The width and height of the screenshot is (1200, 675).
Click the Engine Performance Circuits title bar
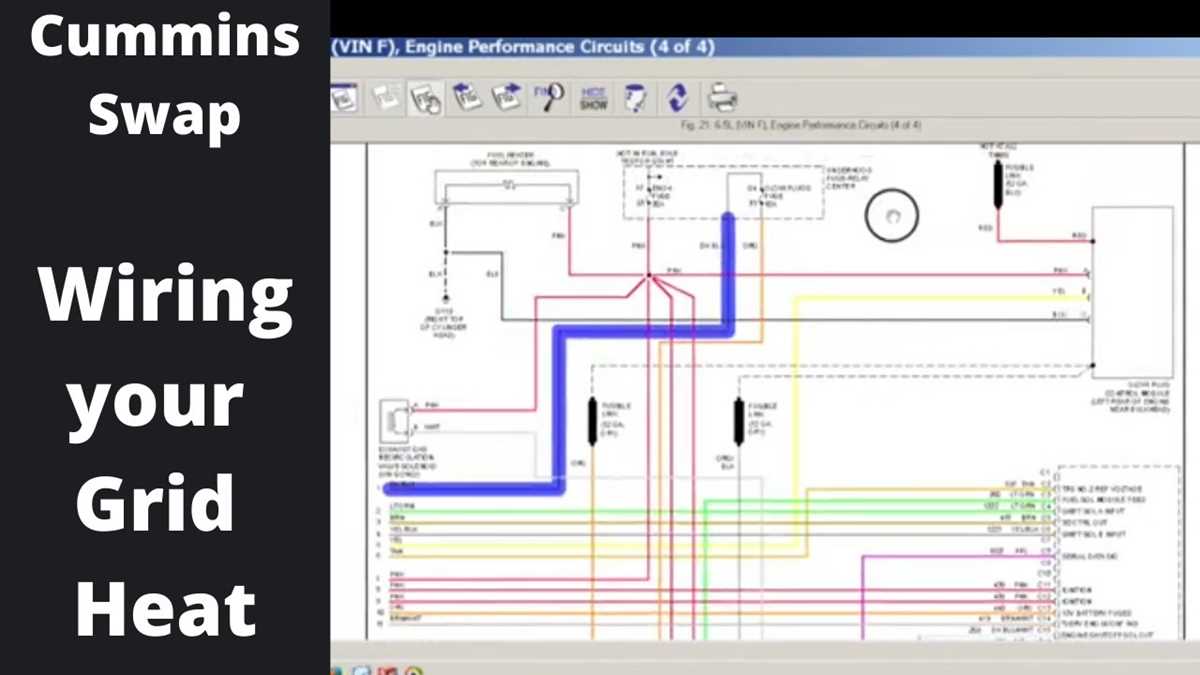click(765, 47)
